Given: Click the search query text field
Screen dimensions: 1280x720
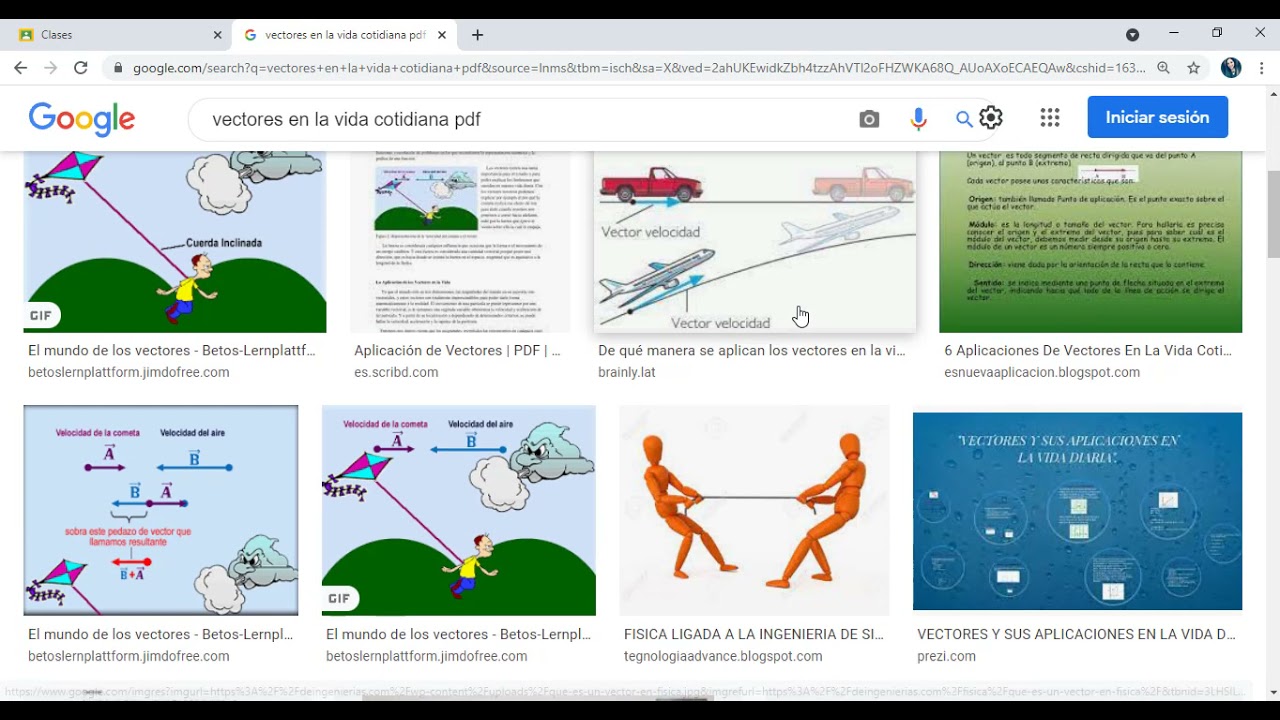Looking at the screenshot, I should point(520,119).
